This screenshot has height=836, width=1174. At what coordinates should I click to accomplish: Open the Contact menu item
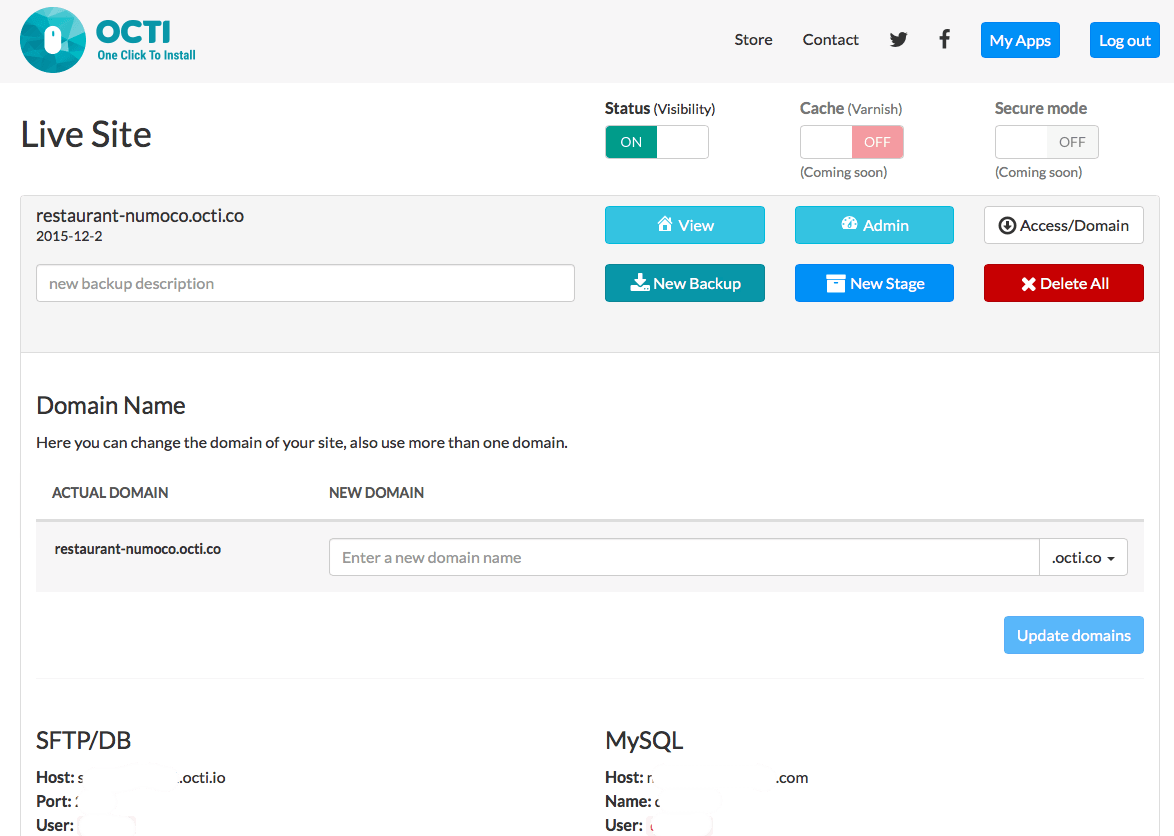[x=830, y=40]
